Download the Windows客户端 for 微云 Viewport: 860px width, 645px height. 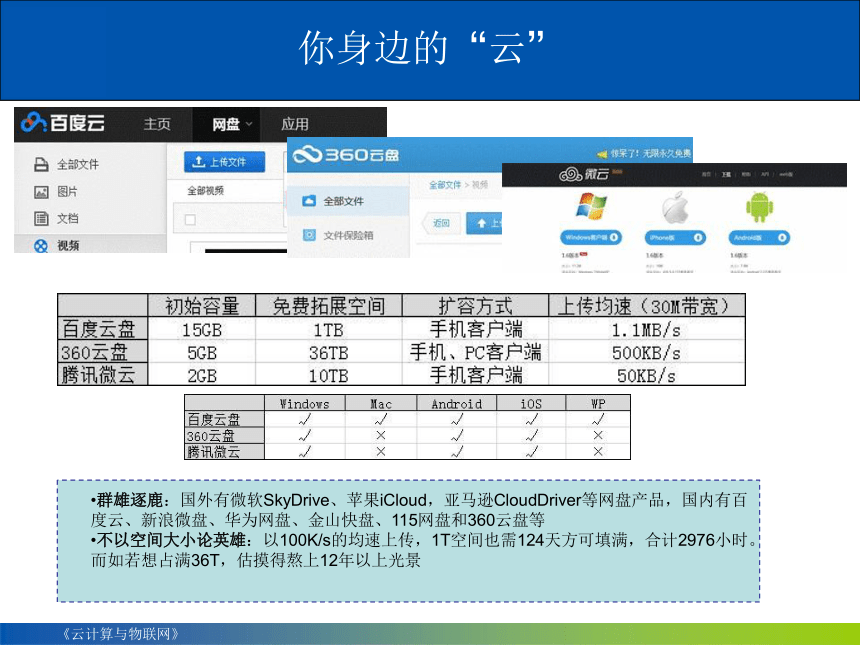(x=591, y=237)
